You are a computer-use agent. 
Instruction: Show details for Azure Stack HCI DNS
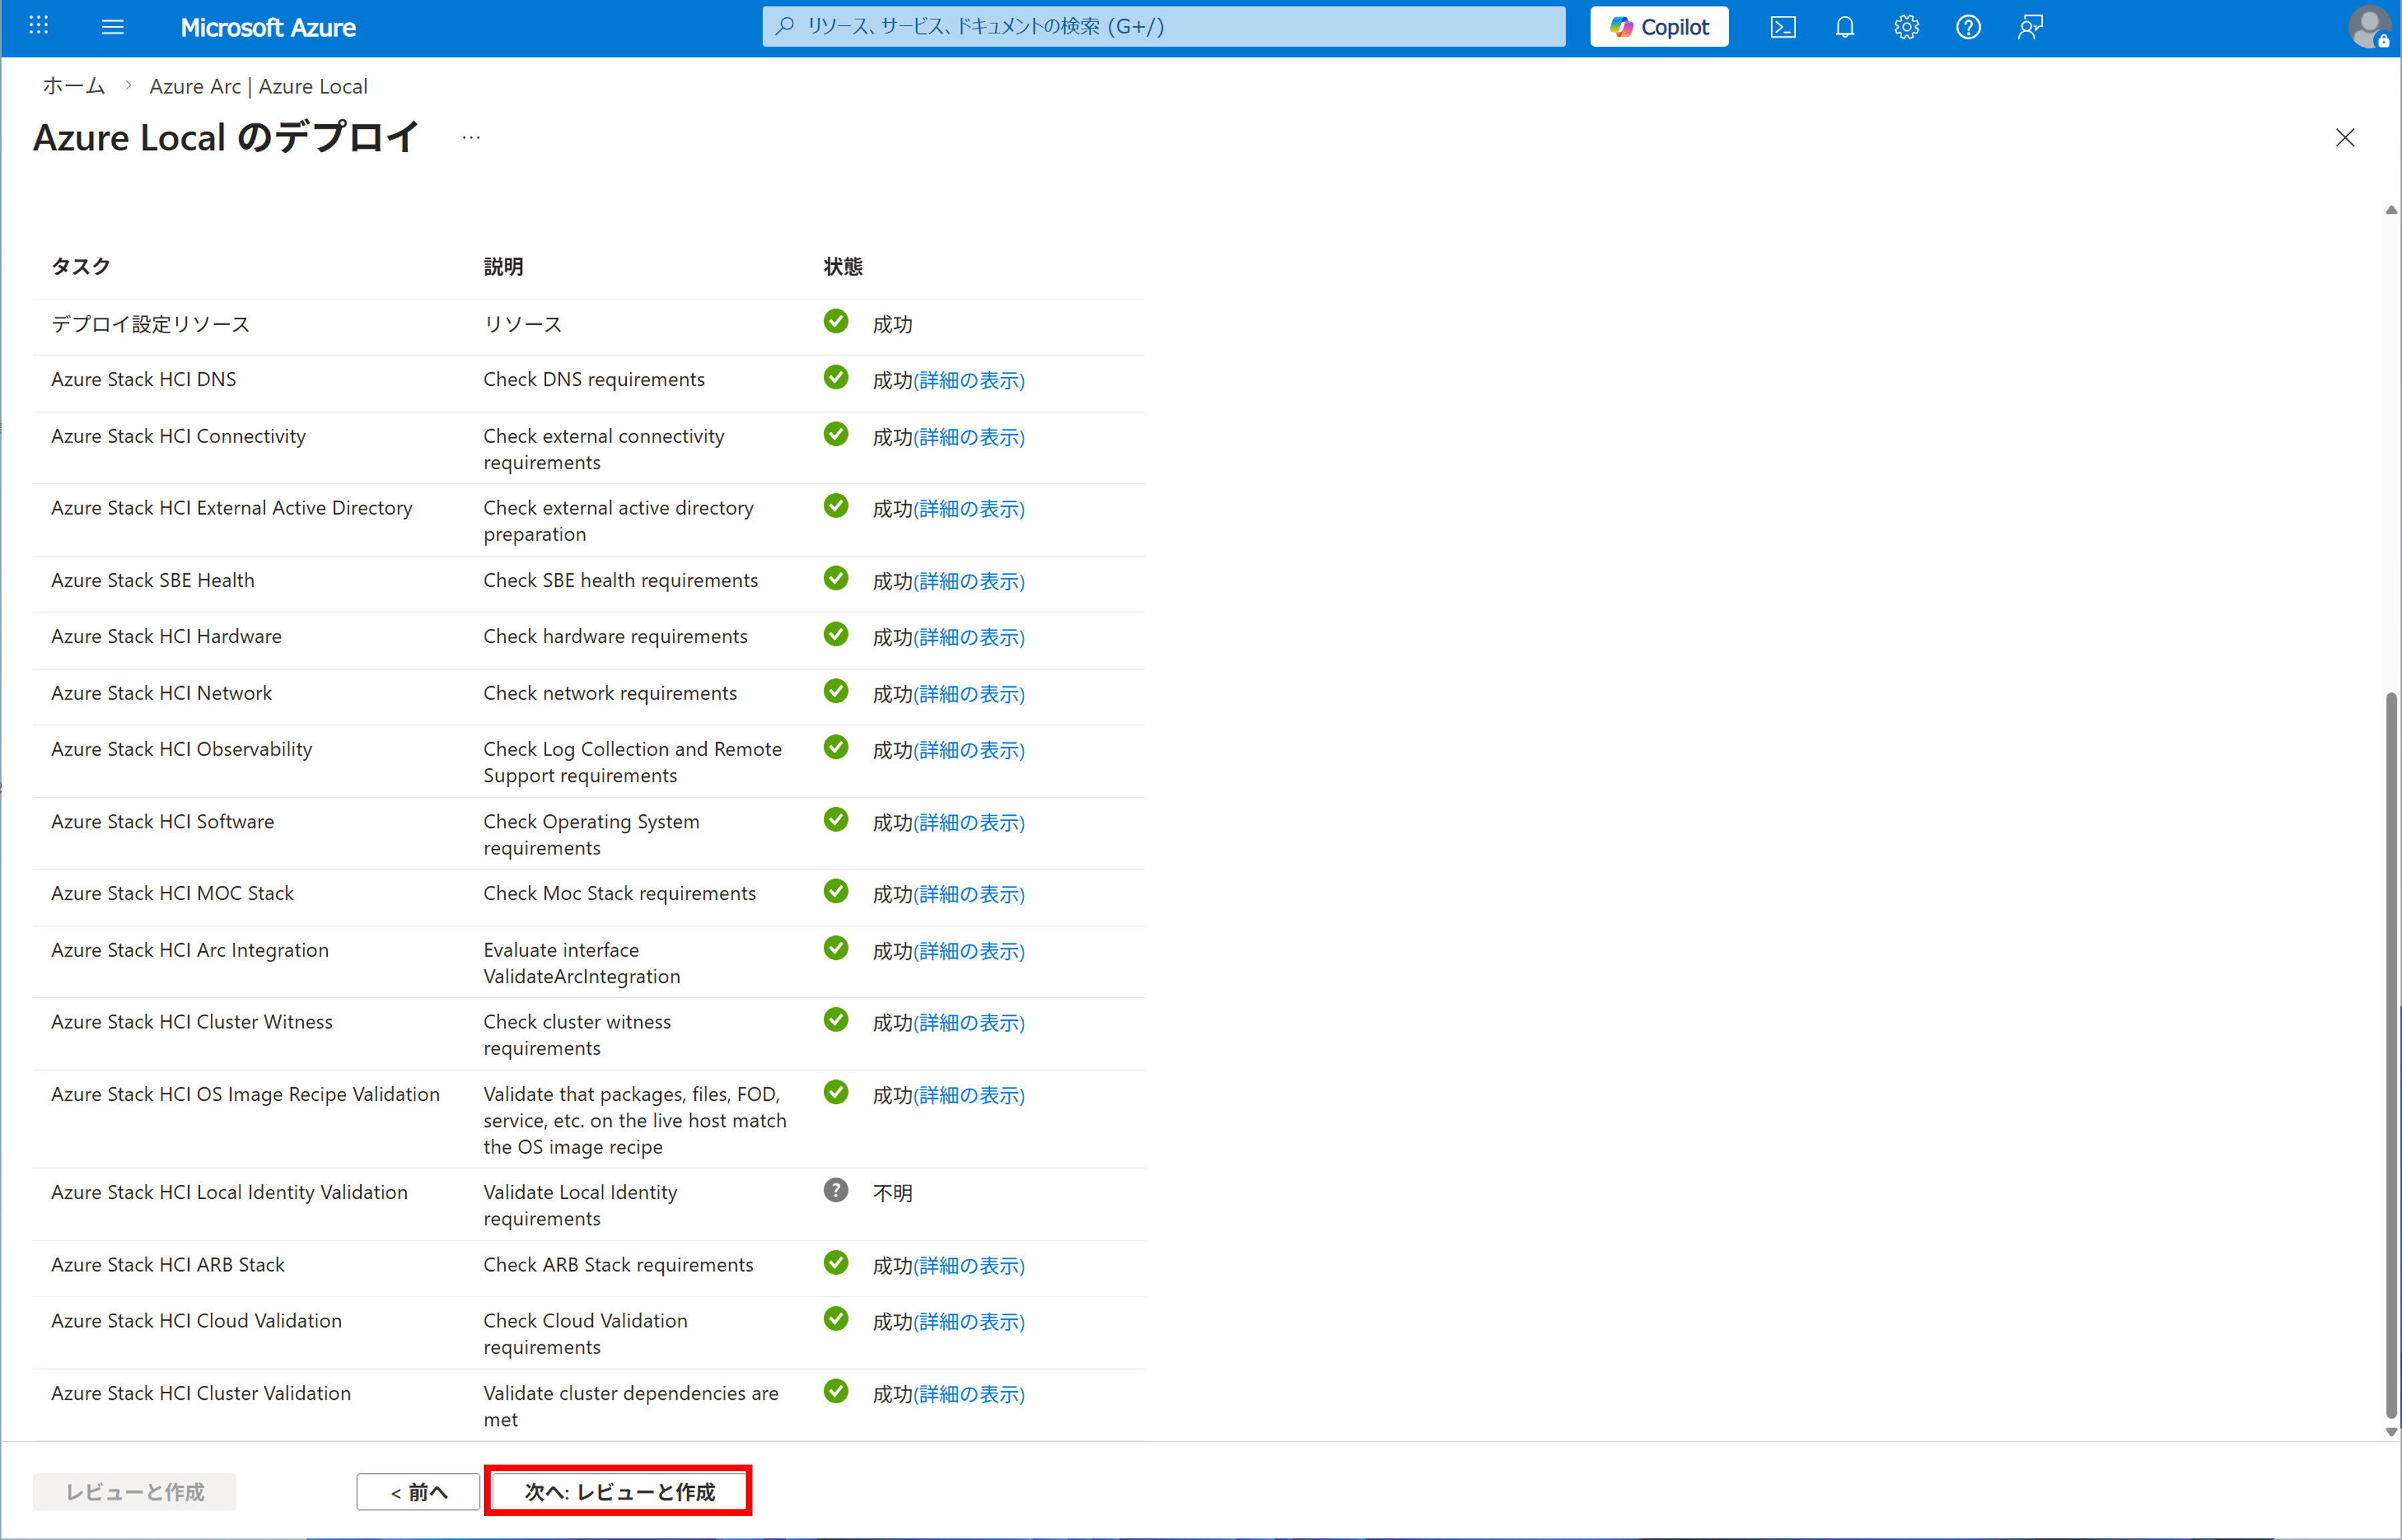click(968, 380)
